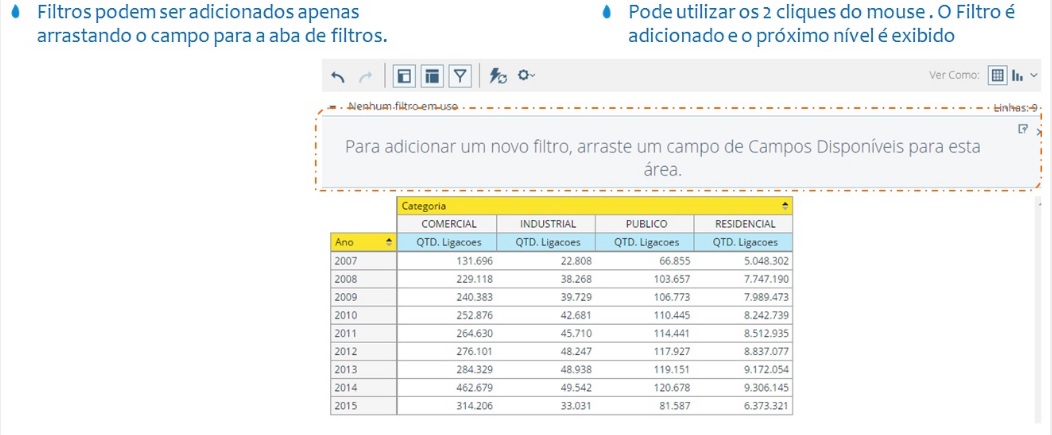Screen dimensions: 1052x435
Task: Select the COMERCIAL column header
Action: [446, 224]
